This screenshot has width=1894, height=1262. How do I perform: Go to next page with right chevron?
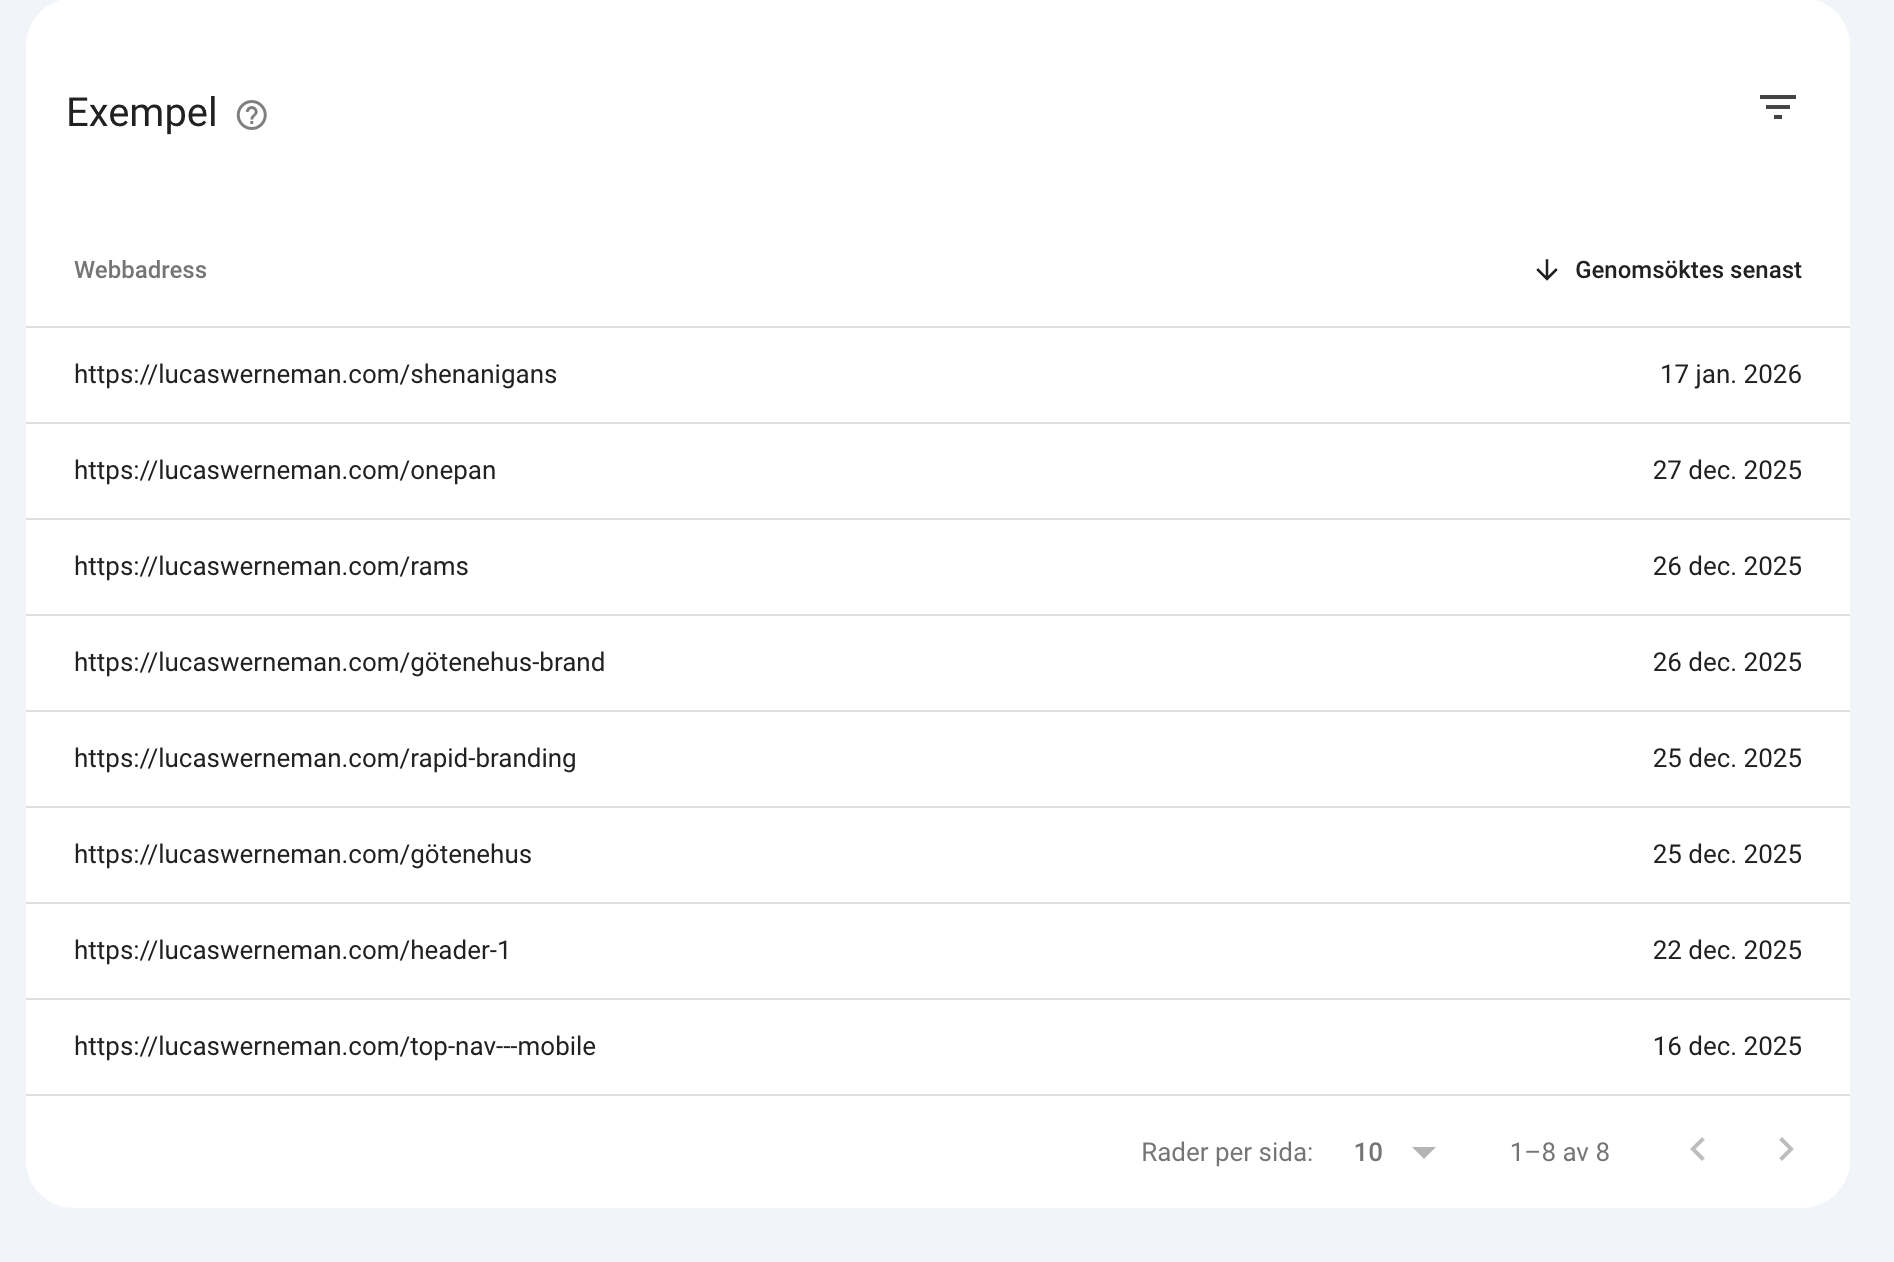click(x=1786, y=1150)
